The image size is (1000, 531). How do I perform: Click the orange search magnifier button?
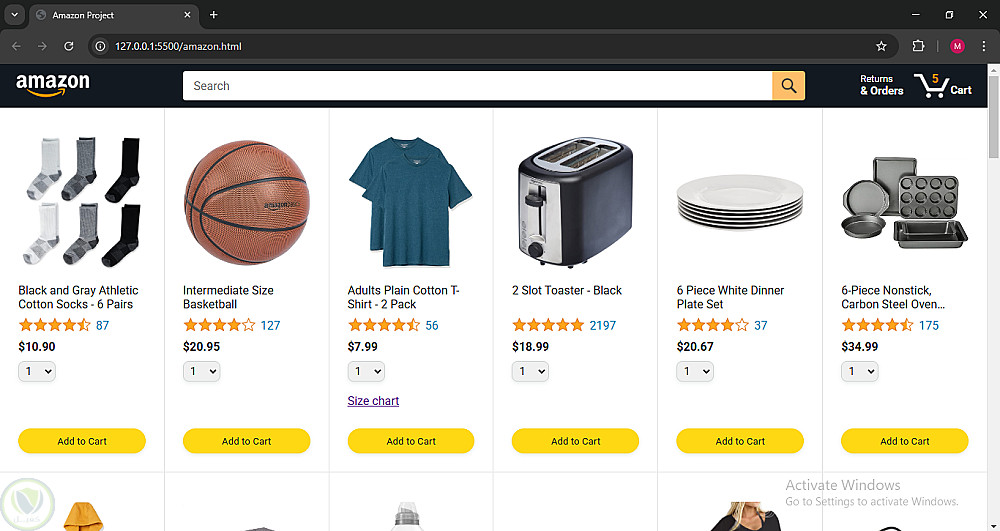click(x=788, y=86)
